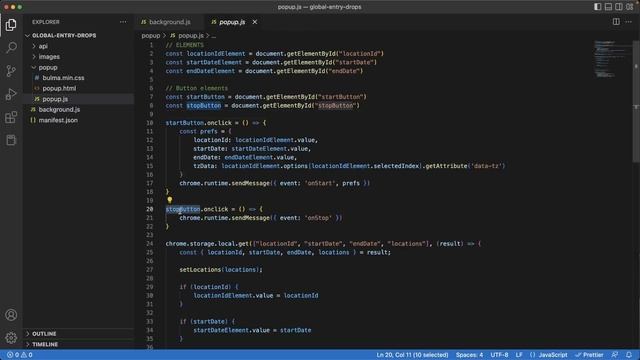640x360 pixels.
Task: Click the popup breadcrumb folder
Action: pos(151,36)
